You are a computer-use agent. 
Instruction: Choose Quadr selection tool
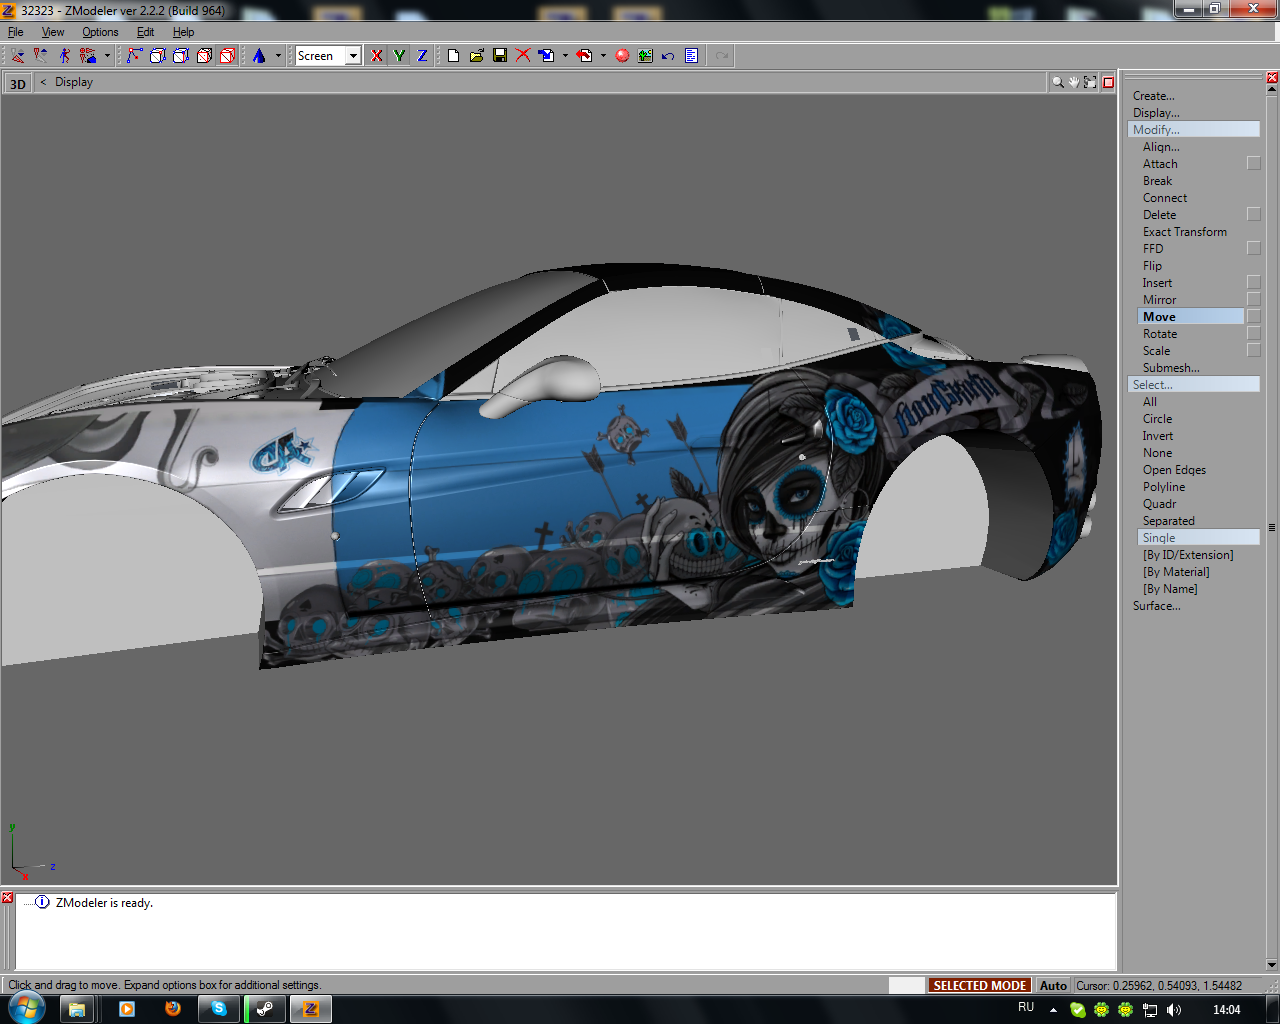coord(1160,504)
